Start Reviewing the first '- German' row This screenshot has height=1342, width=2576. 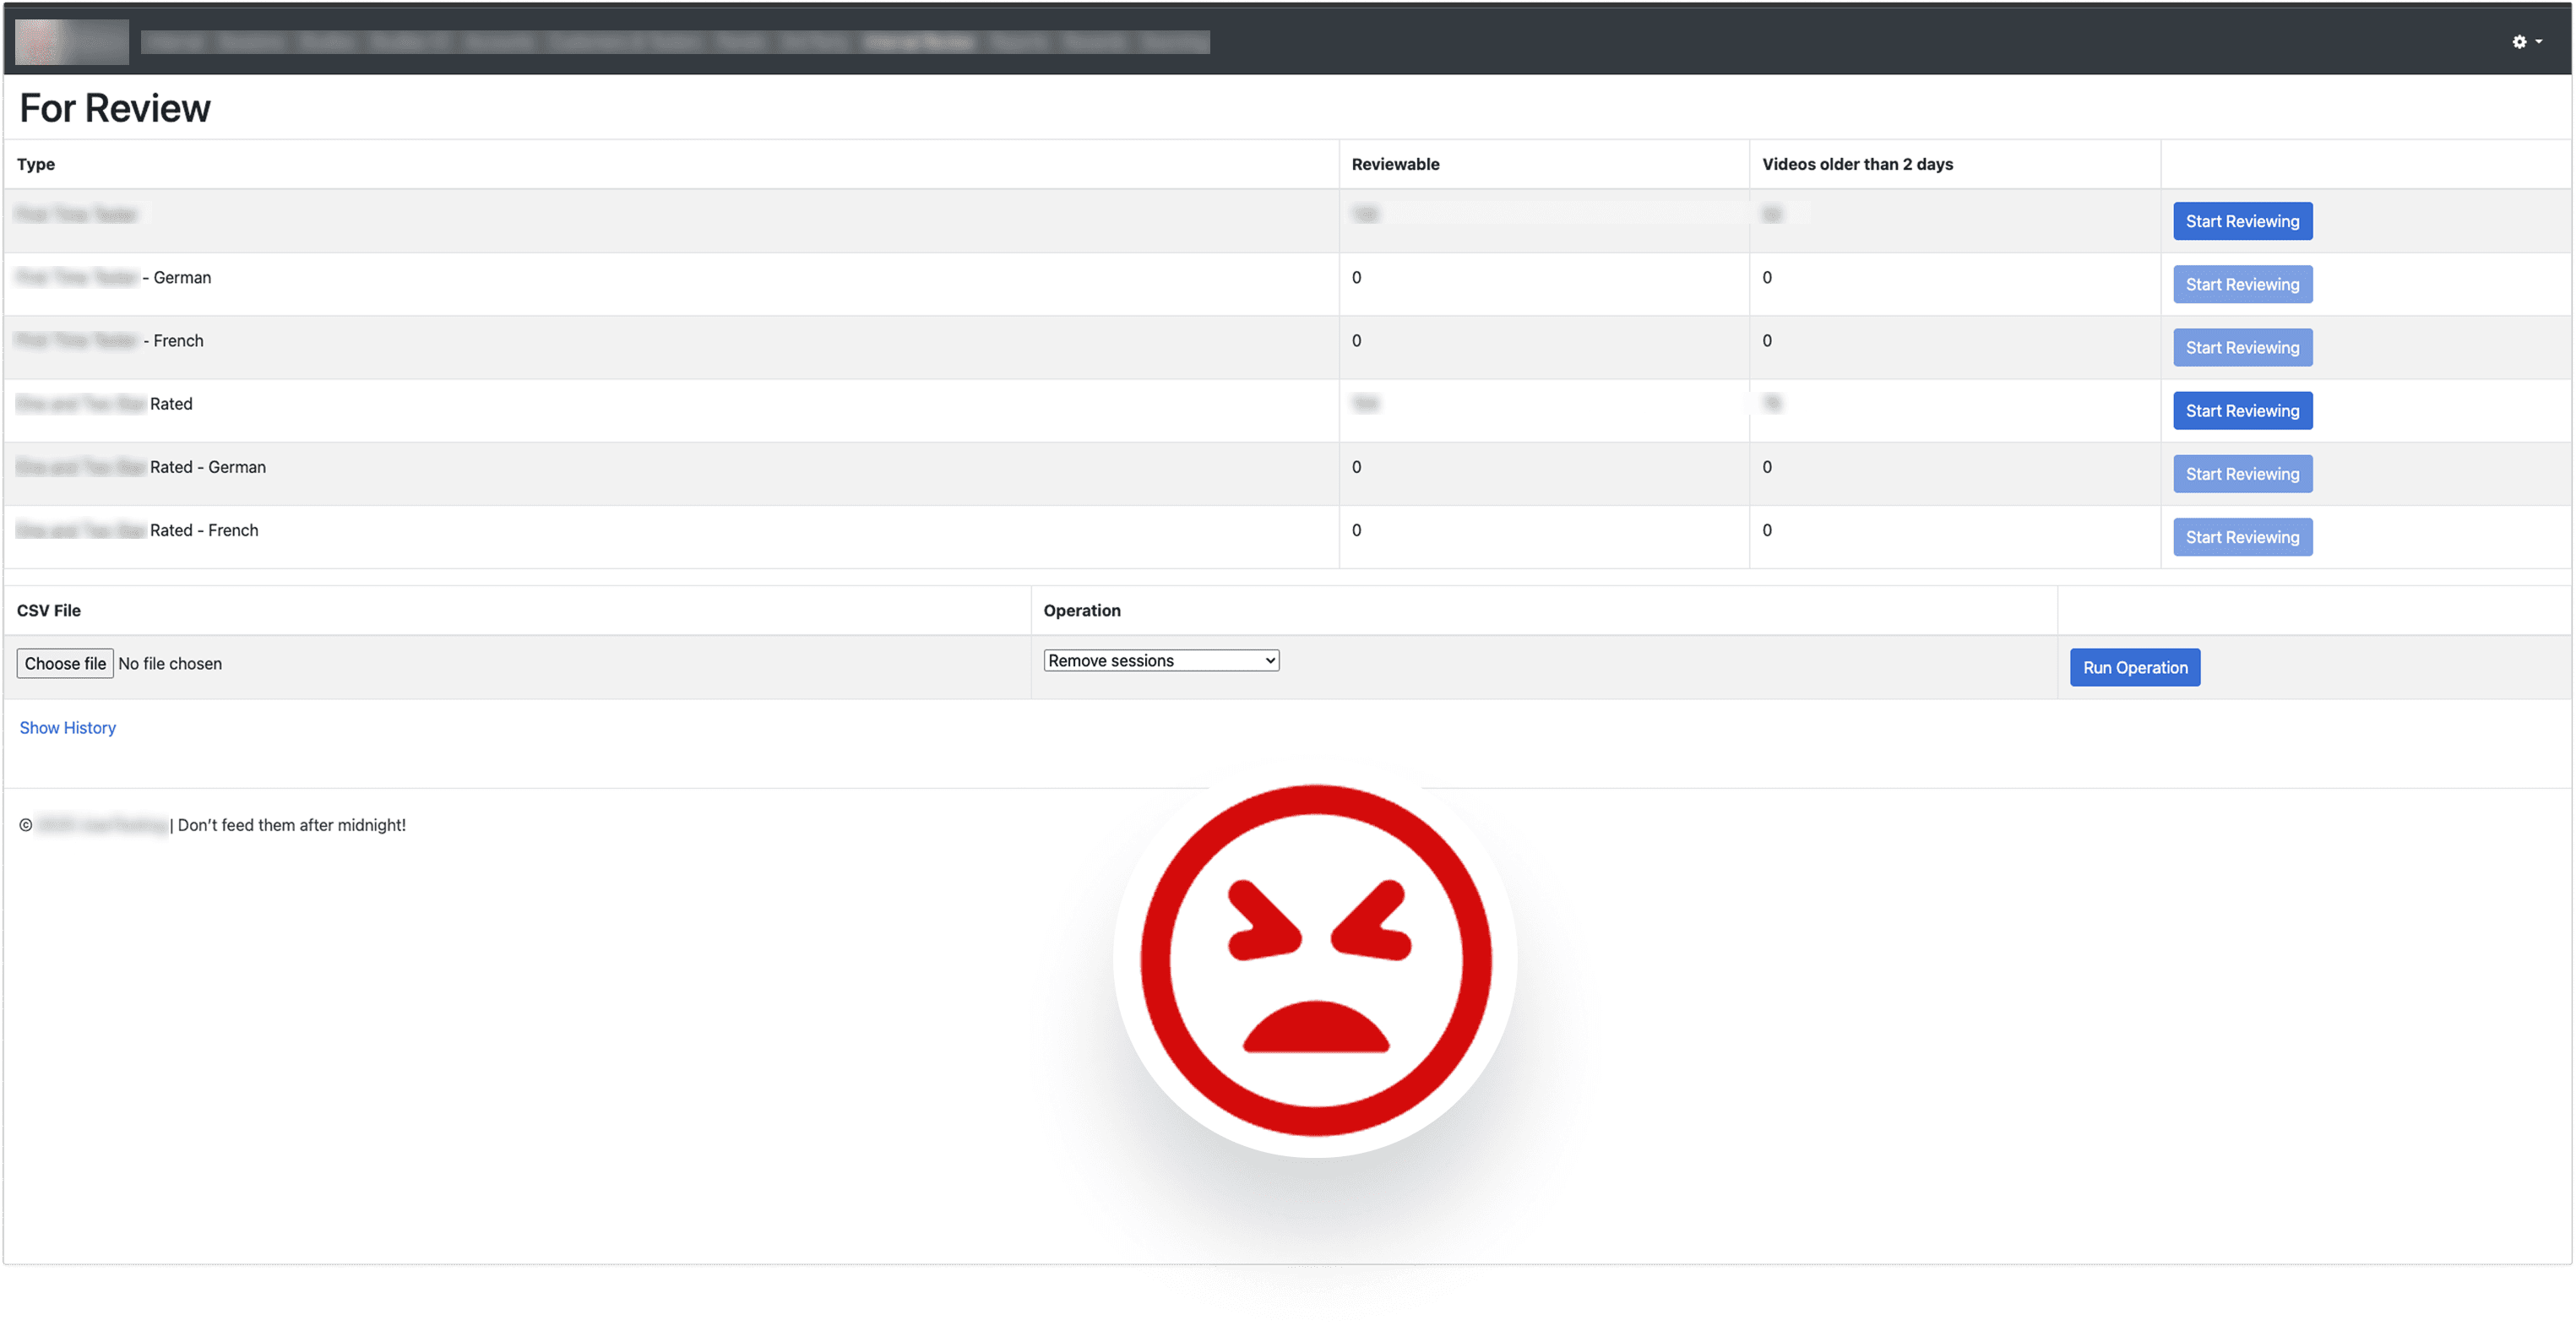point(2242,284)
